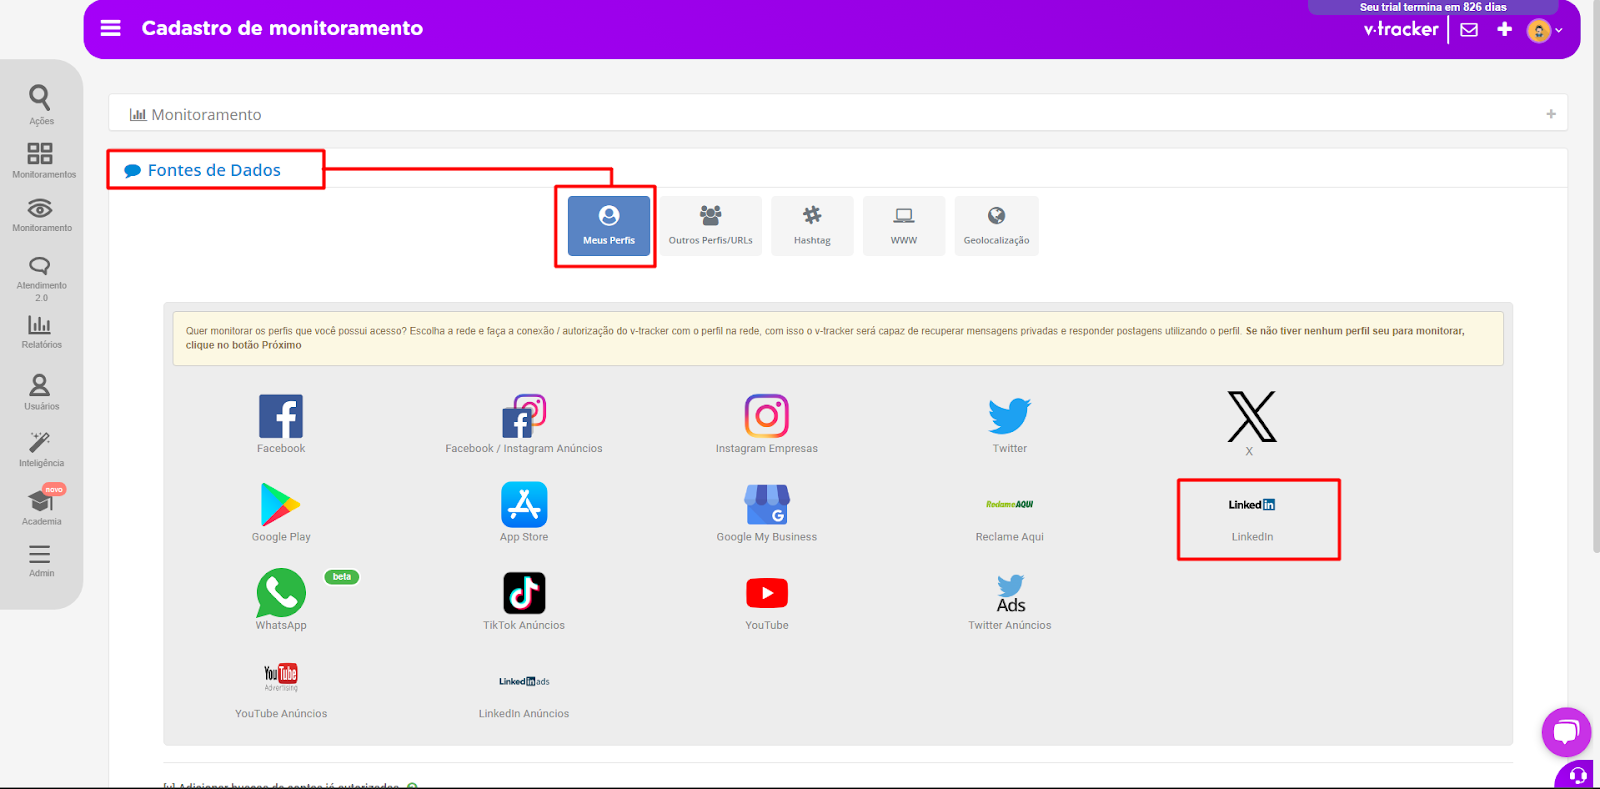The image size is (1600, 789).
Task: Select the Meus Perfis tab
Action: [609, 226]
